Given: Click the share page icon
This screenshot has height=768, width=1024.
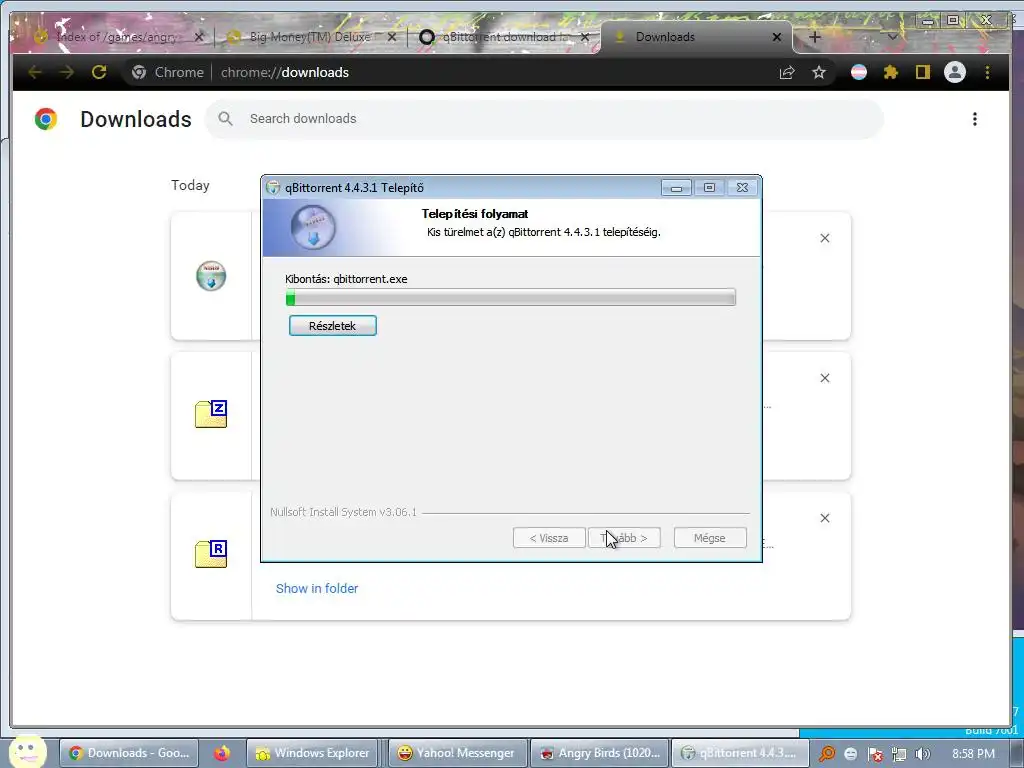Looking at the screenshot, I should (787, 72).
